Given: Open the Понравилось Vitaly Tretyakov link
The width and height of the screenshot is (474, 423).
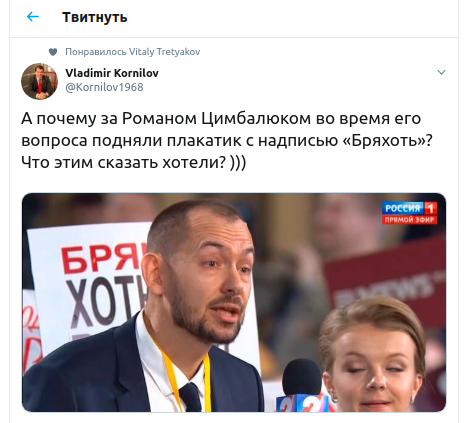Looking at the screenshot, I should click(133, 52).
